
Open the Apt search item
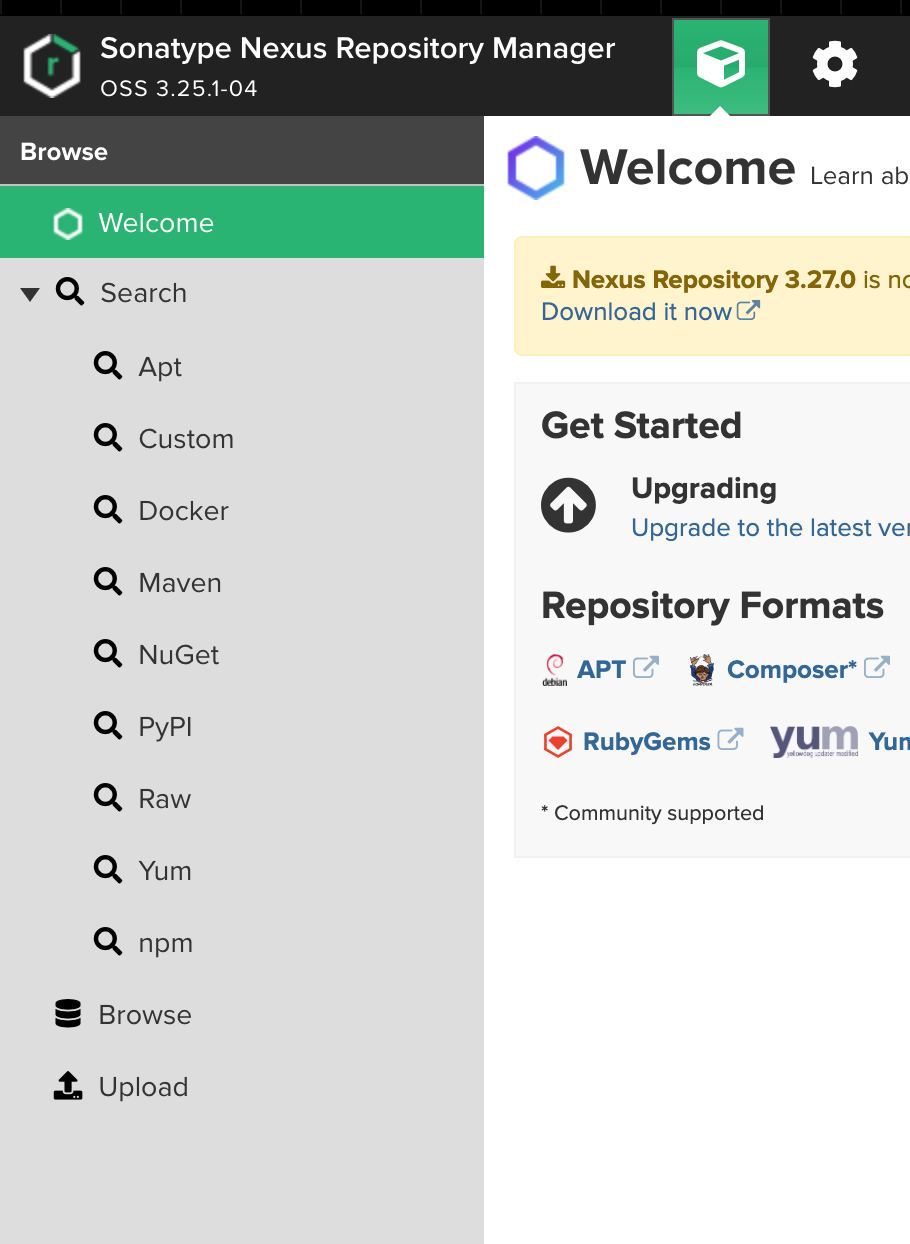[160, 367]
